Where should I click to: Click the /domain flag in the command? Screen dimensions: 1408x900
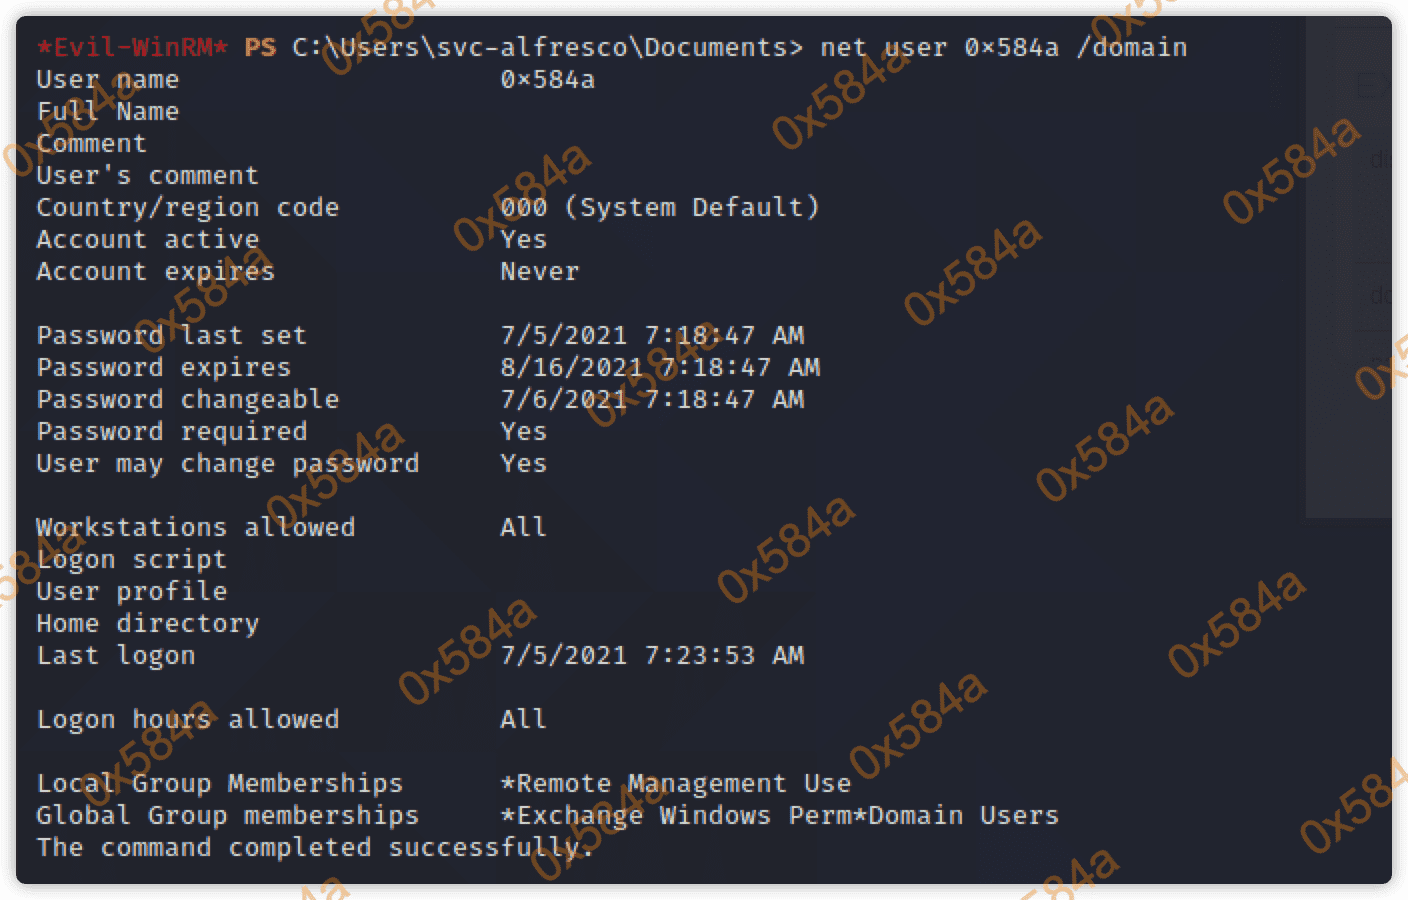coord(1131,47)
